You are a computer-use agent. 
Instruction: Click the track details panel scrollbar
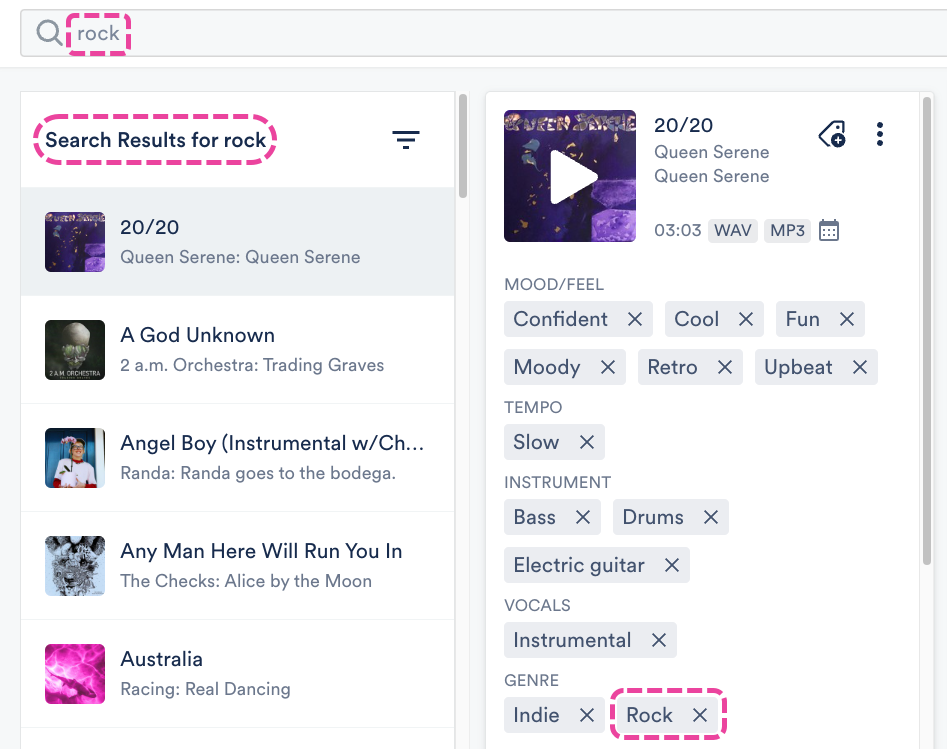pos(927,330)
